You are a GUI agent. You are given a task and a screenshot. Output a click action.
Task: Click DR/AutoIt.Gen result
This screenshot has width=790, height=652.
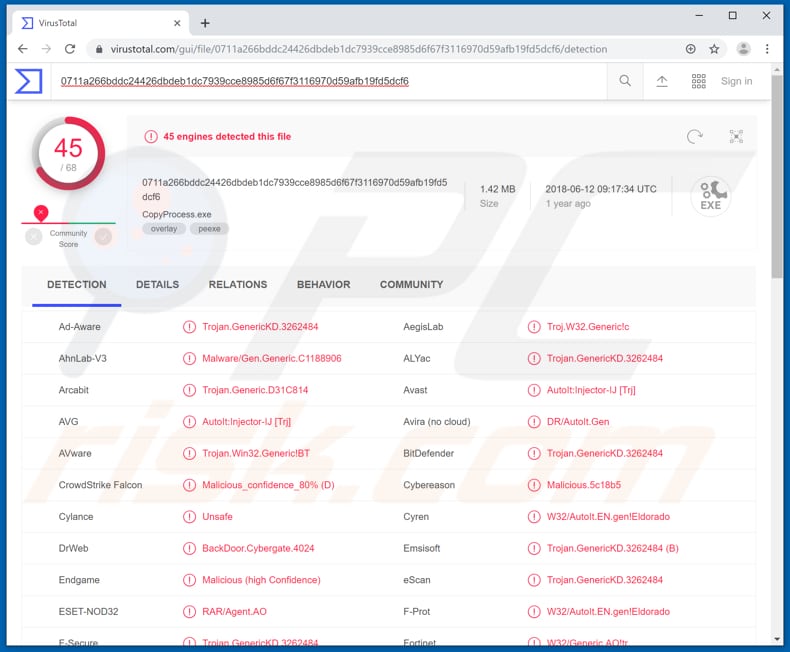coord(578,422)
